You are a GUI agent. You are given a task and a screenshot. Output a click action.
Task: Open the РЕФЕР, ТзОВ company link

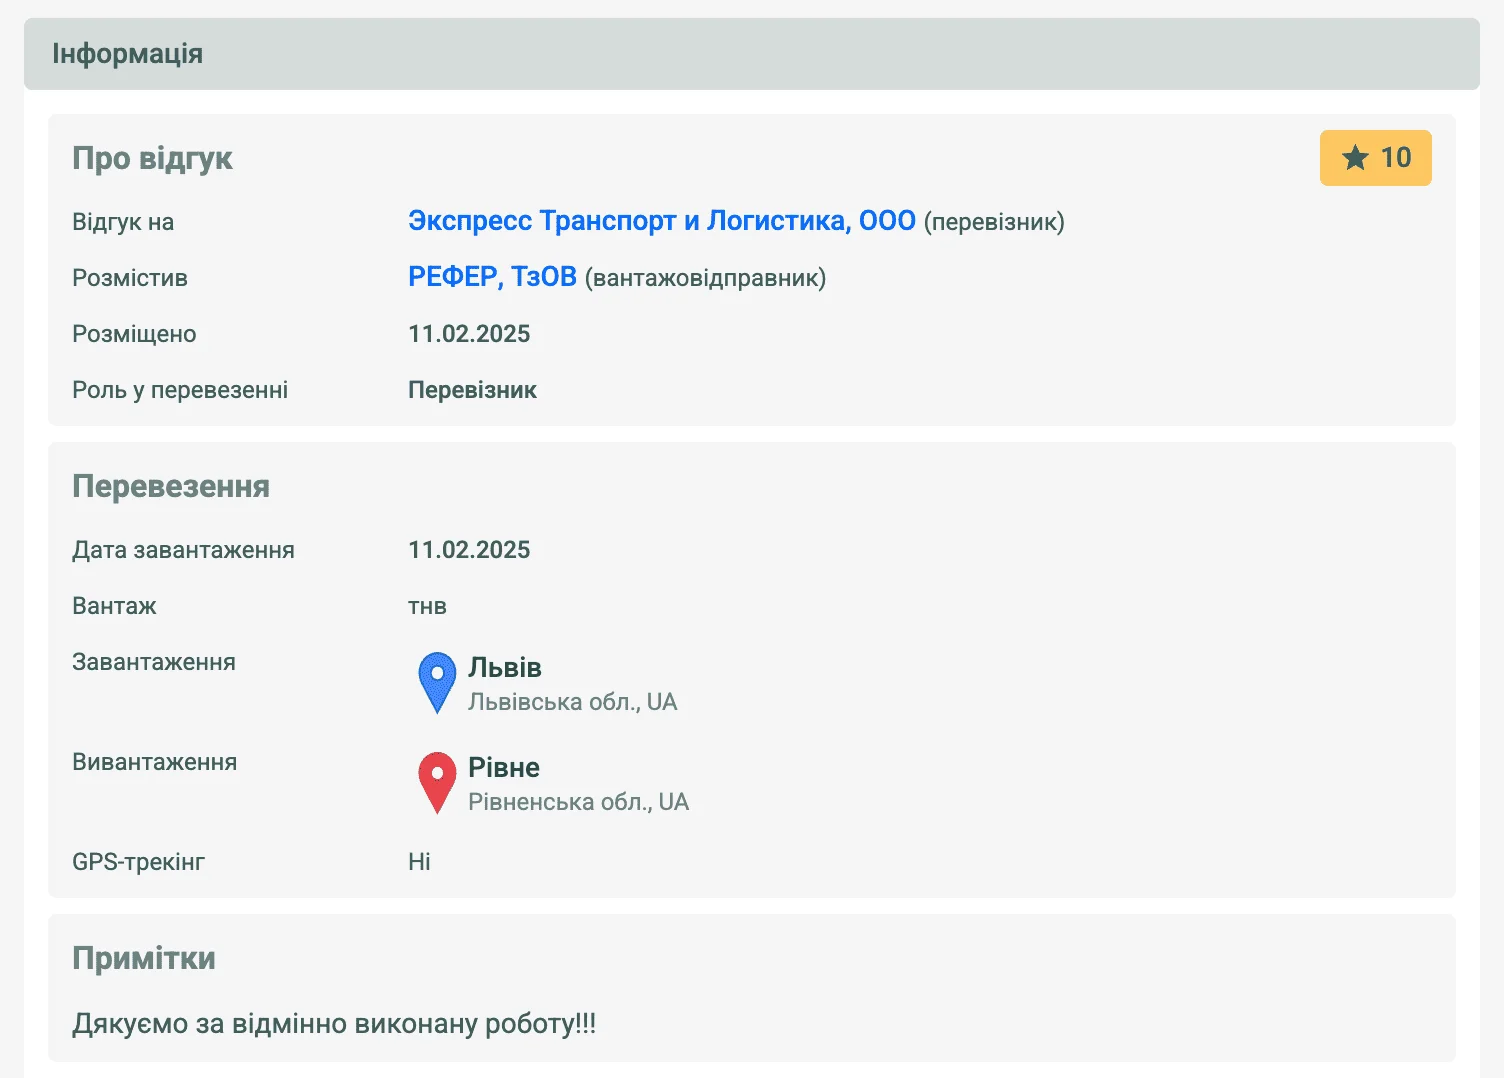492,277
